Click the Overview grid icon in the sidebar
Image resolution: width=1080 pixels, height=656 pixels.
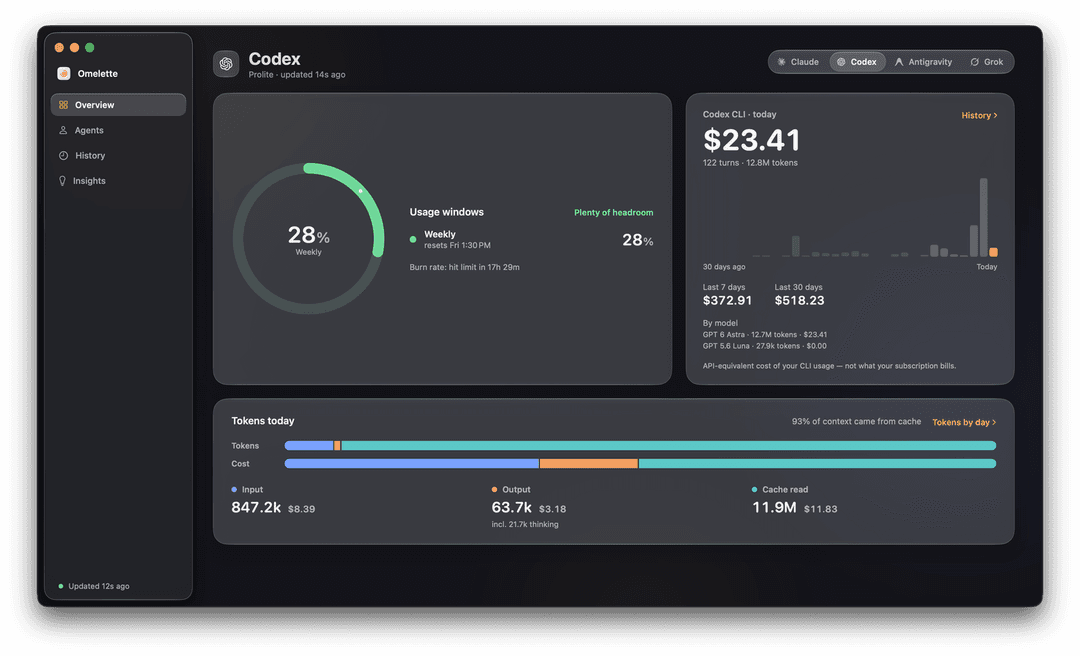(x=63, y=105)
